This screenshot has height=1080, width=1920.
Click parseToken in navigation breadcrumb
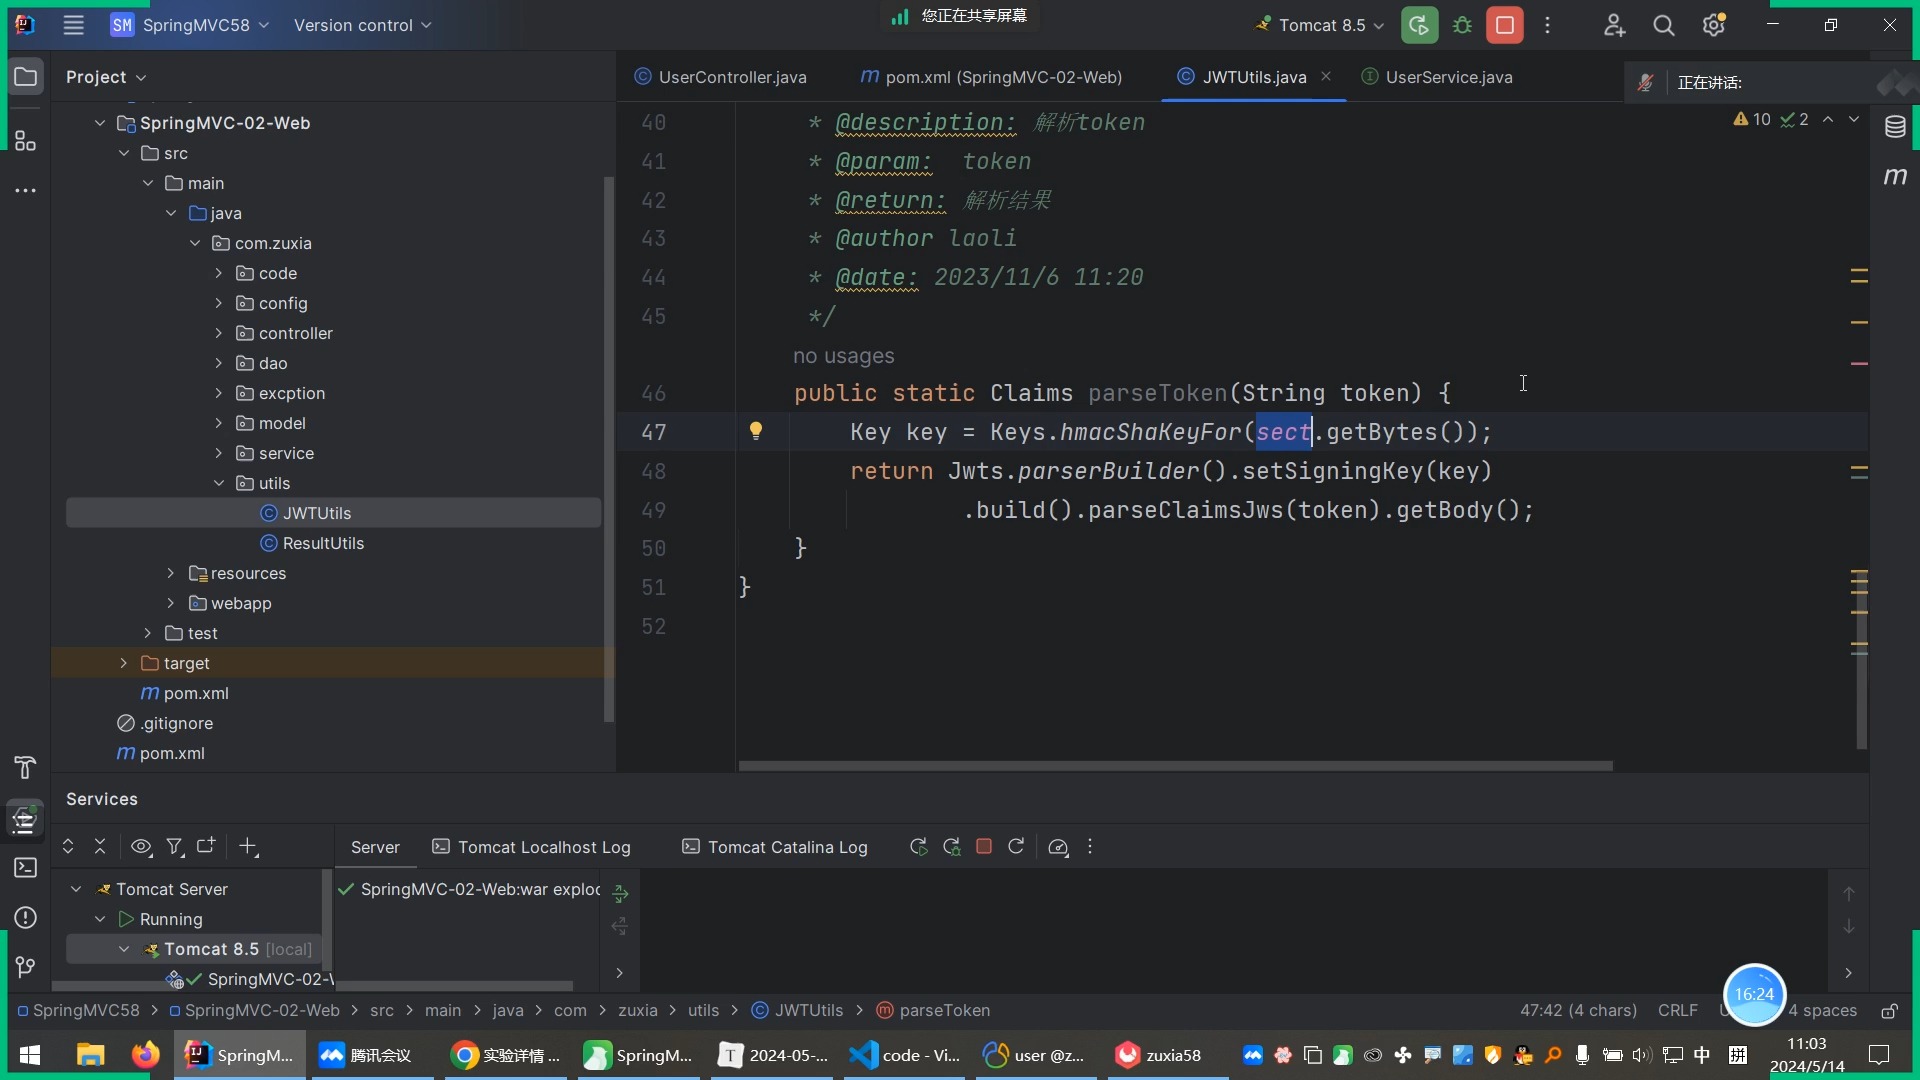[933, 1011]
